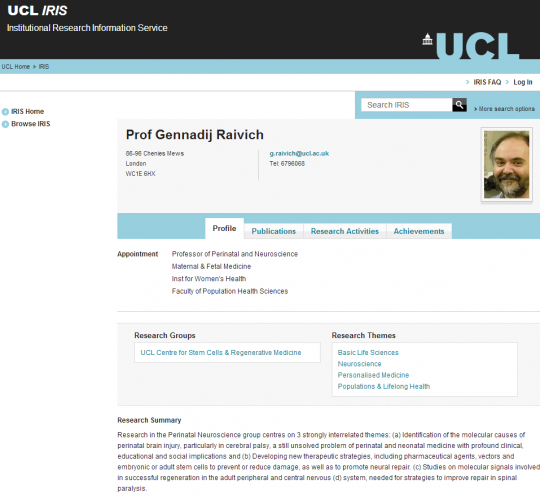Click the UCL IRIS title logo
This screenshot has height=497, width=540.
pyautogui.click(x=38, y=10)
